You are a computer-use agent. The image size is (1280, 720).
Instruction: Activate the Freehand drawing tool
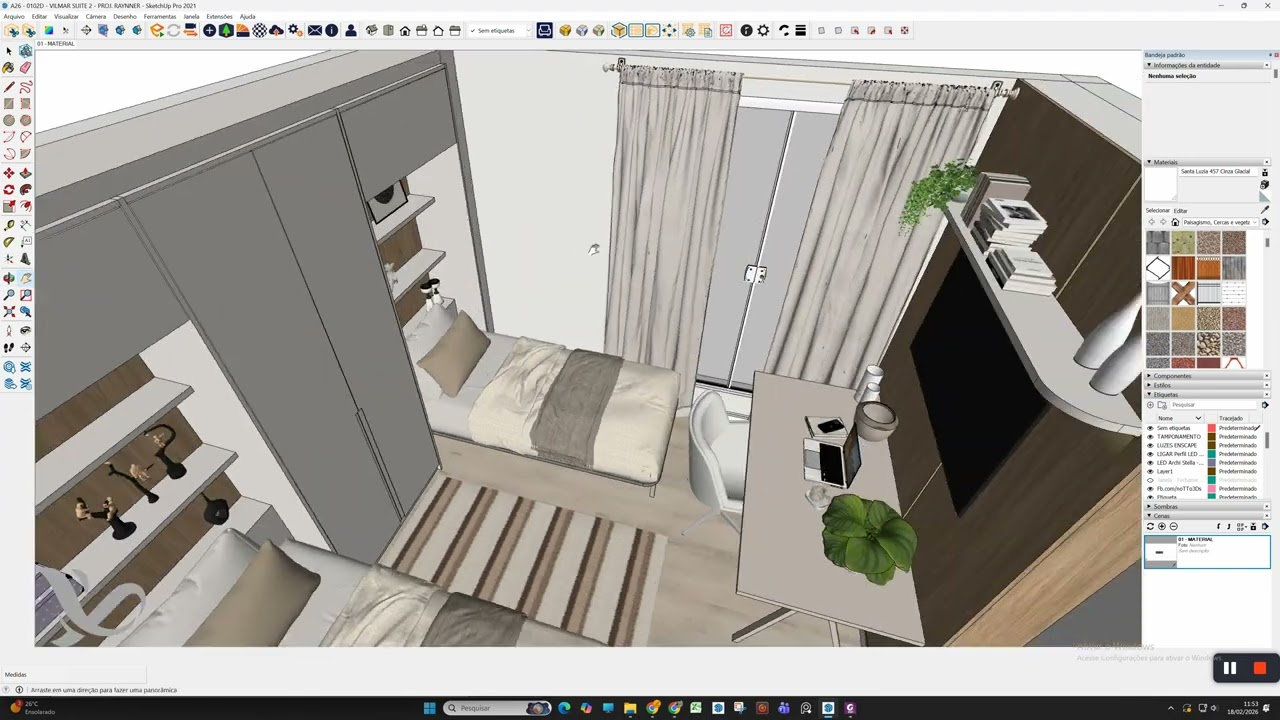25,87
